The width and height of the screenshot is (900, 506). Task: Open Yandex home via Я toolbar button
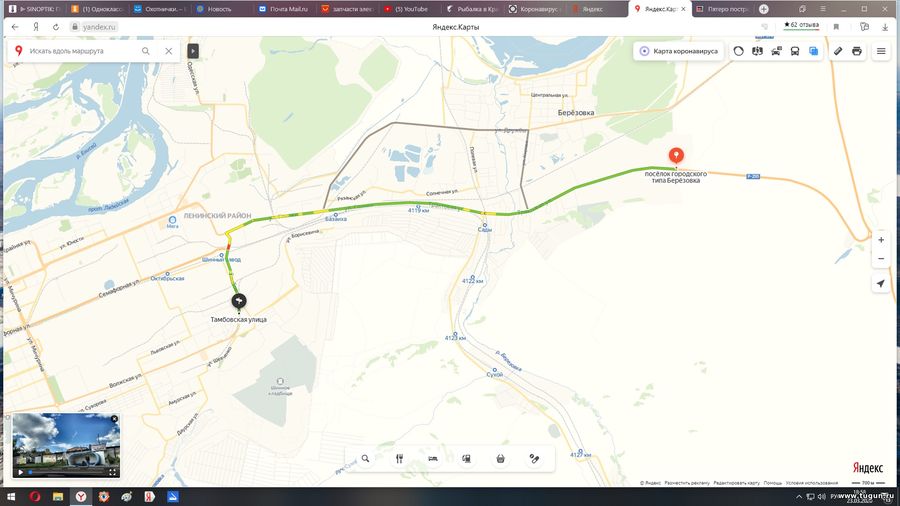pyautogui.click(x=36, y=27)
